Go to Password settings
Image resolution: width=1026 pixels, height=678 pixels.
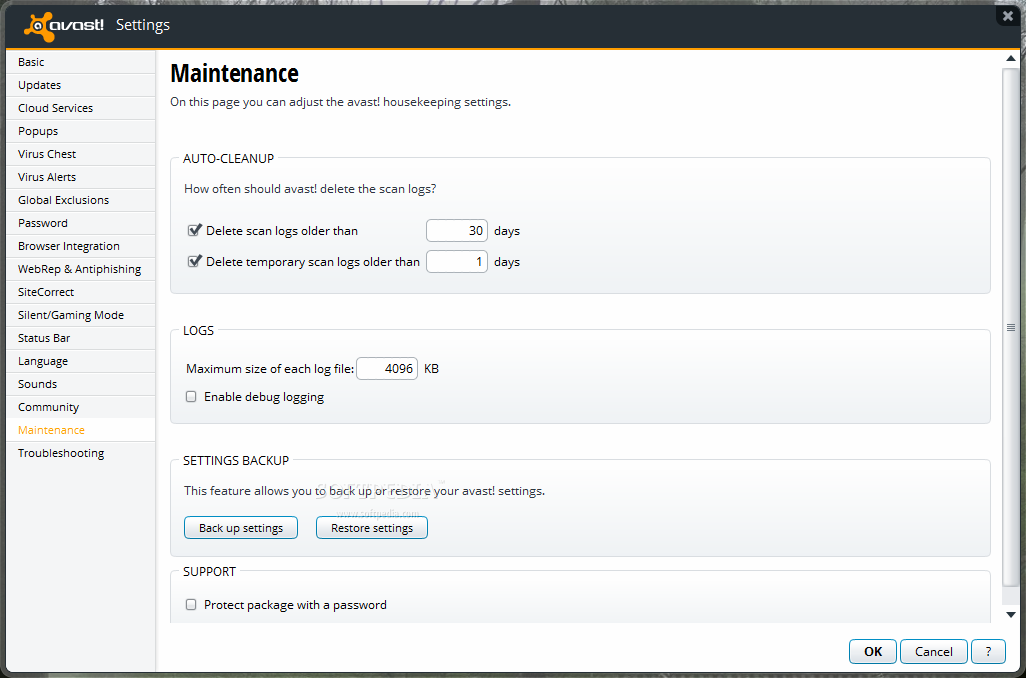(x=81, y=223)
